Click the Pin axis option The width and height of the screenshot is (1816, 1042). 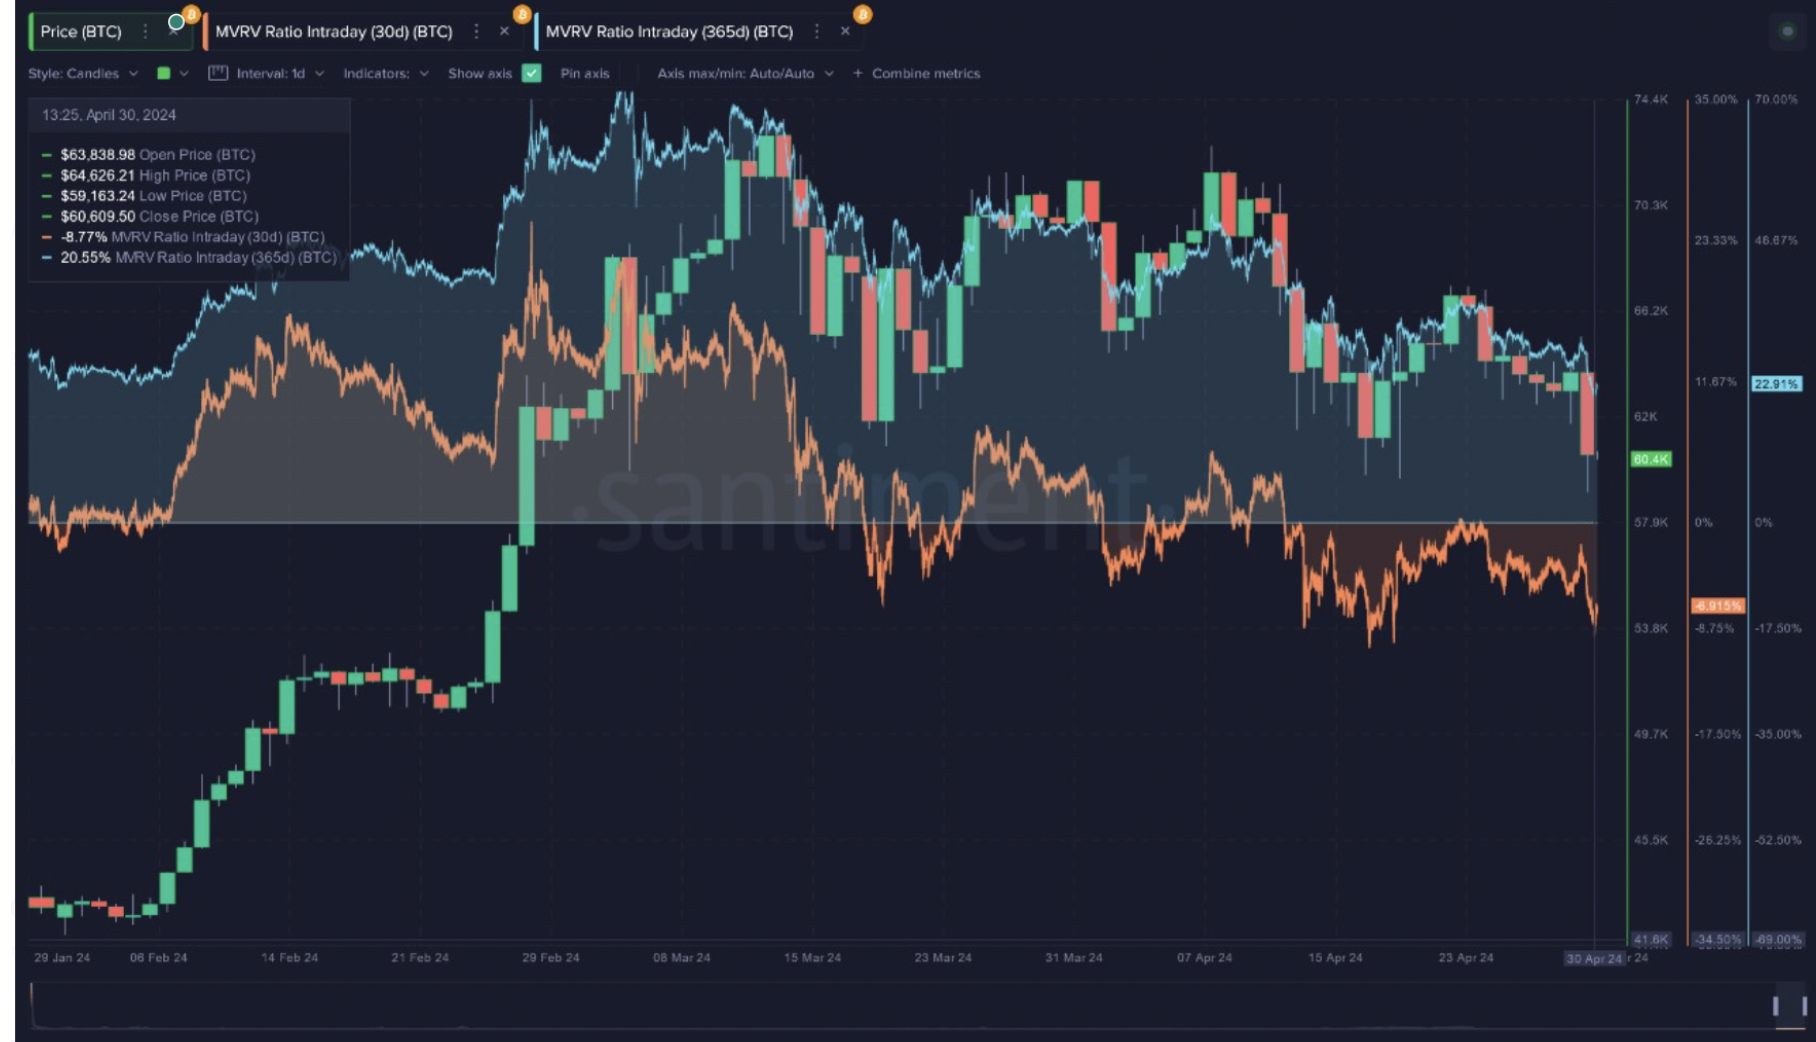[585, 74]
